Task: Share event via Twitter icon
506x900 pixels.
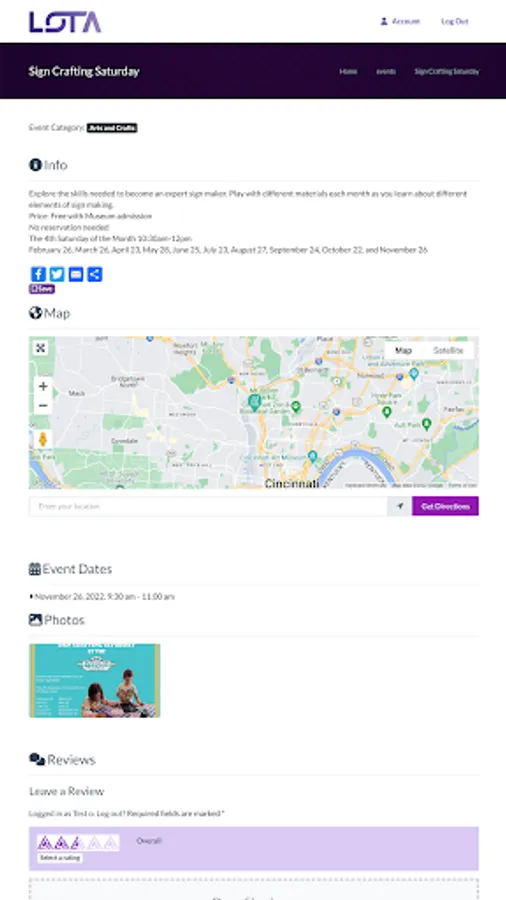Action: (57, 274)
